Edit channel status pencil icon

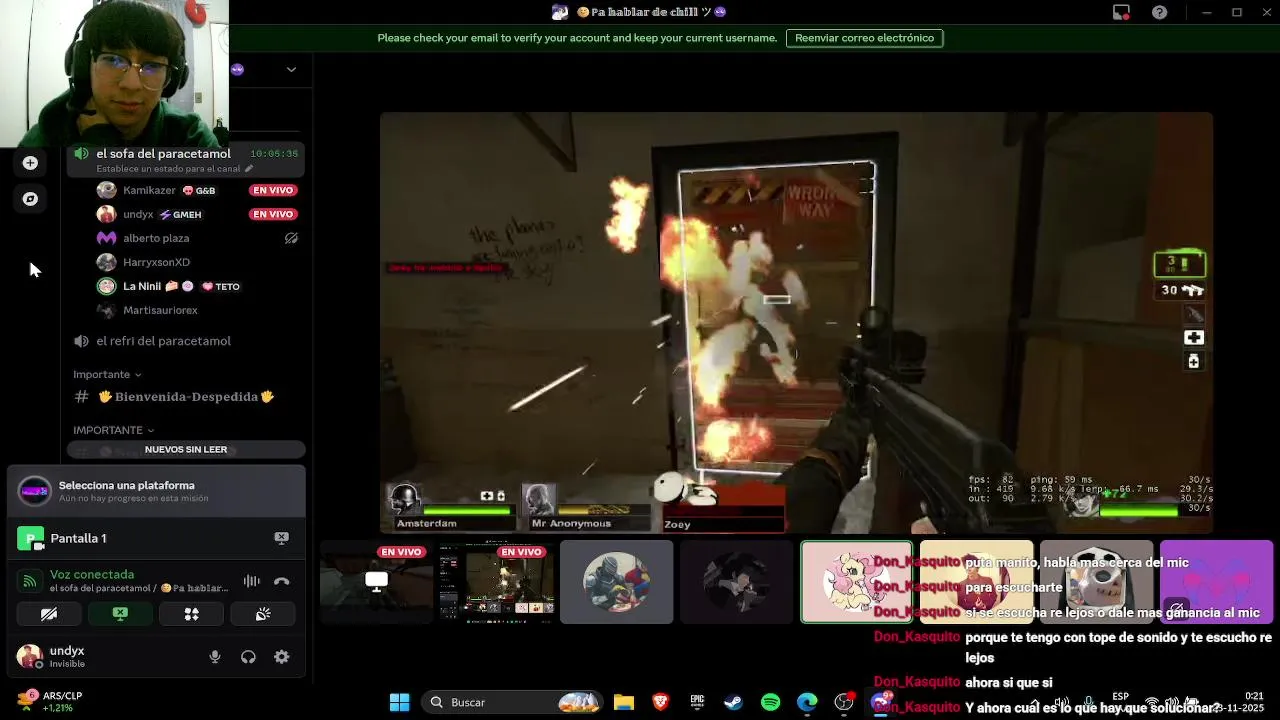pos(249,169)
